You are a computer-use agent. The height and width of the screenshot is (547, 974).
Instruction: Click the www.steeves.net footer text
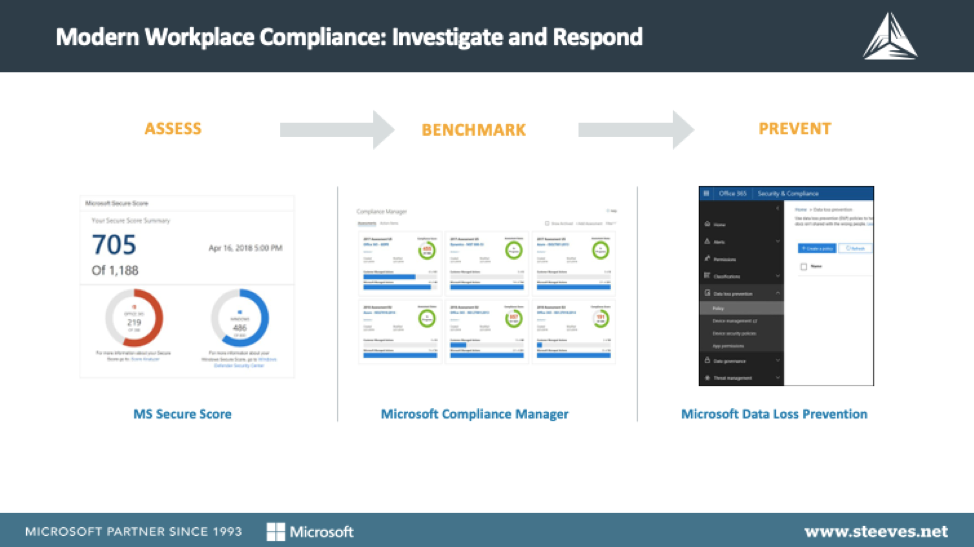click(x=876, y=531)
